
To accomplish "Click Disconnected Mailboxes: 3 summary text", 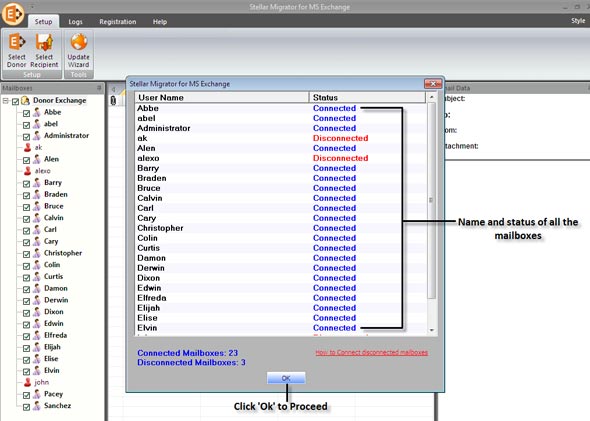I will pos(191,362).
